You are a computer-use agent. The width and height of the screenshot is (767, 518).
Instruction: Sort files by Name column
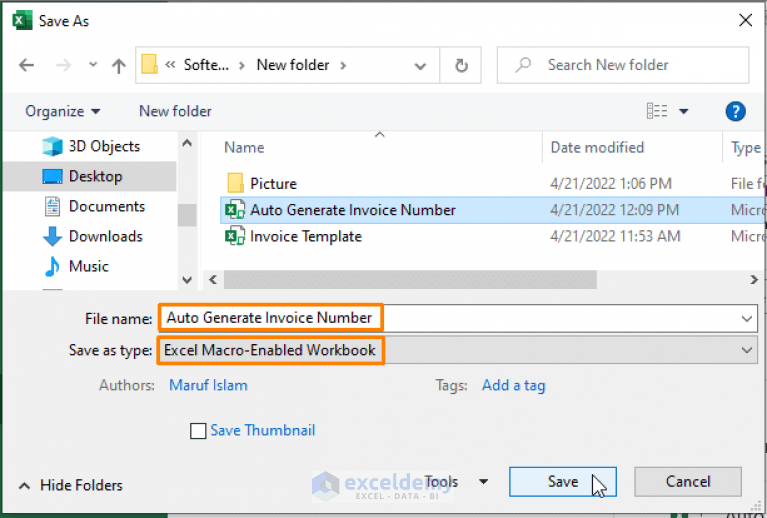point(244,148)
